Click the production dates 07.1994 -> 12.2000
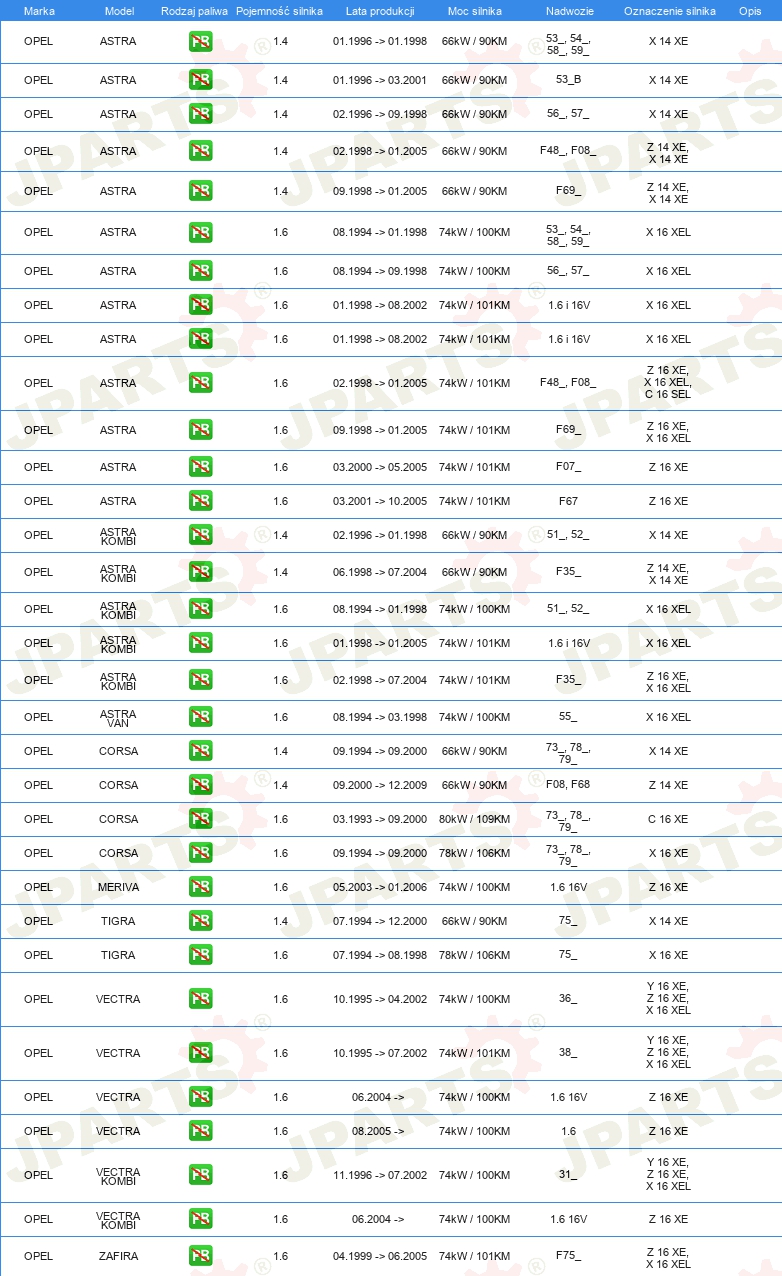Image resolution: width=782 pixels, height=1276 pixels. 380,921
